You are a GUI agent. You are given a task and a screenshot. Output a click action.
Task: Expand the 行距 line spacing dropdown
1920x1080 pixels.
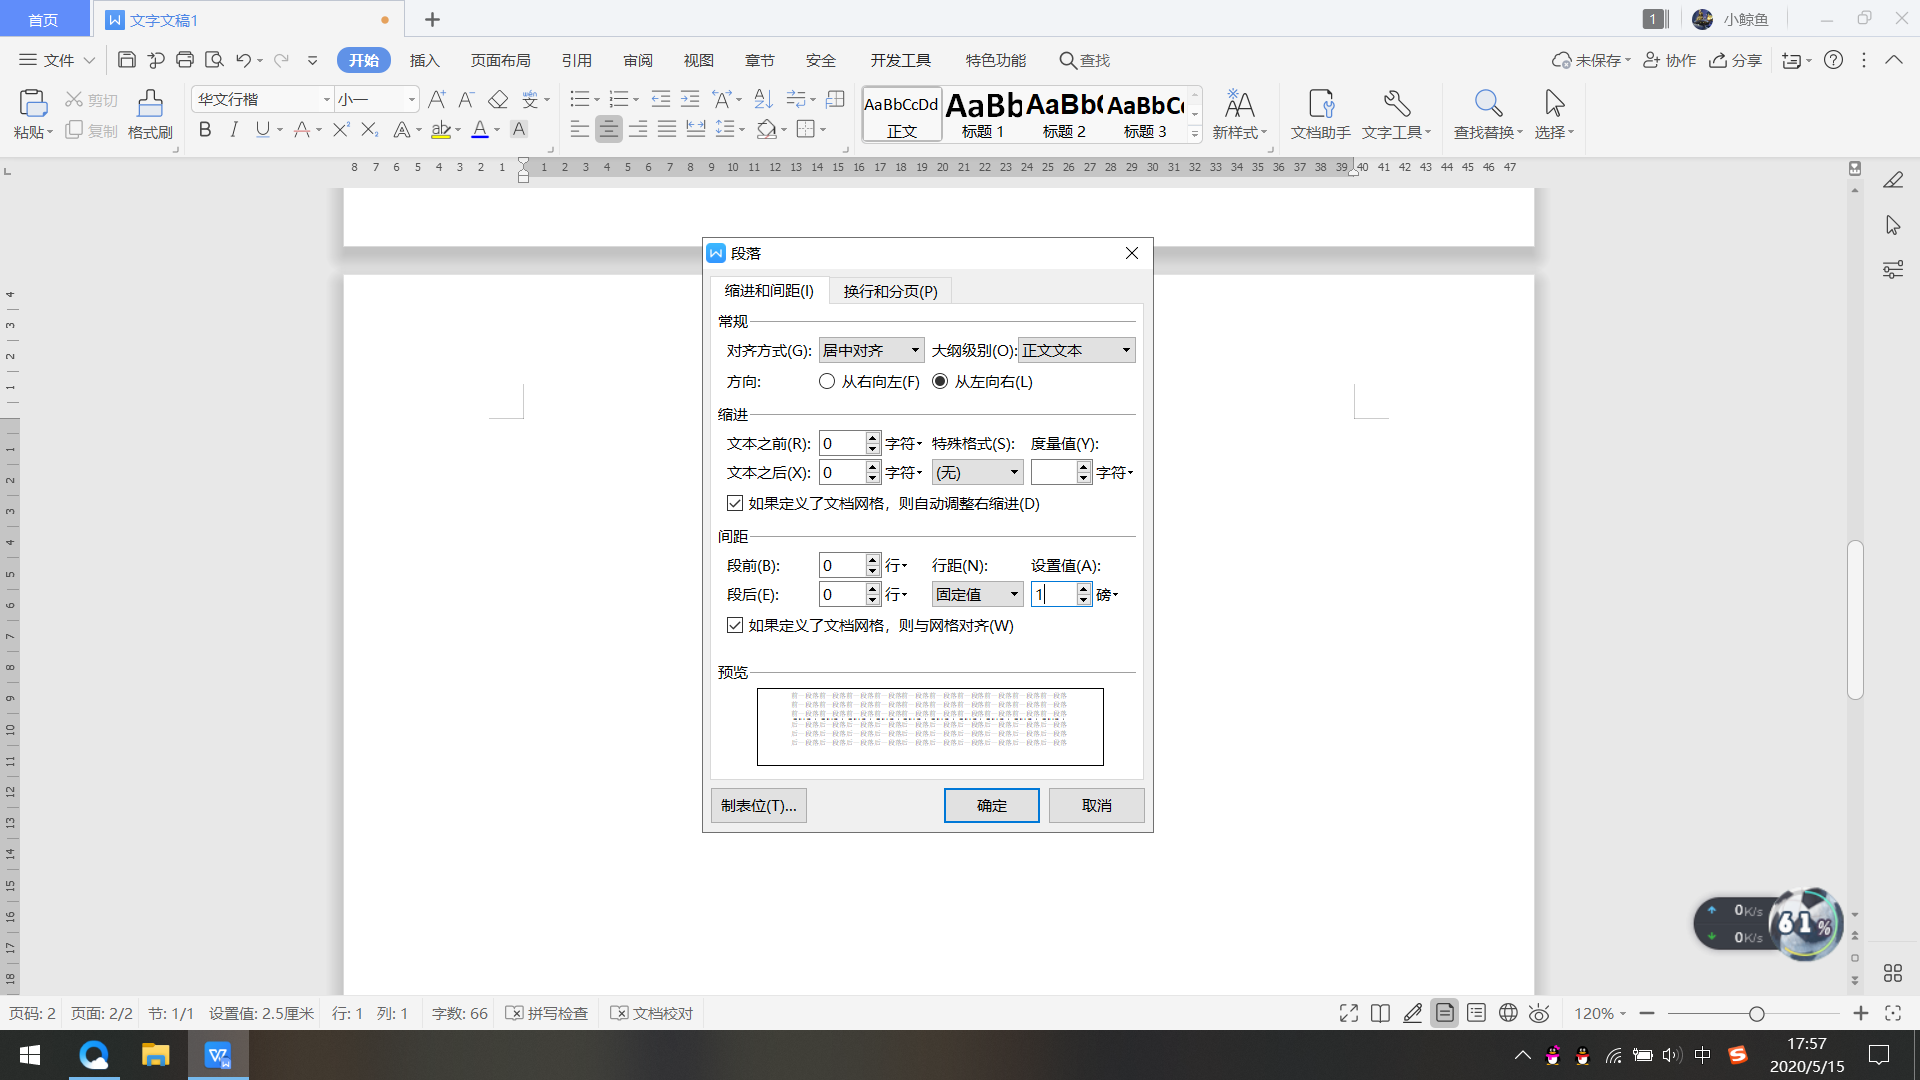coord(977,594)
